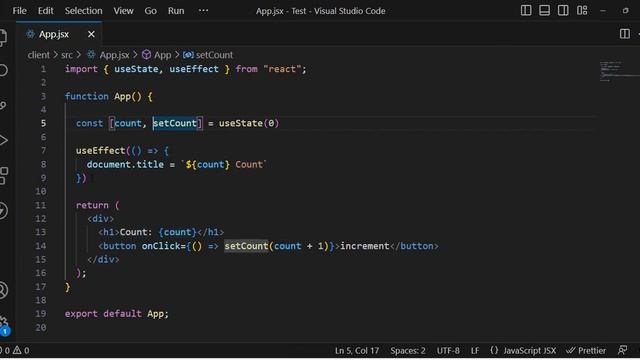Open the problems errors and warnings indicator
The image size is (640, 360).
(x=15, y=350)
